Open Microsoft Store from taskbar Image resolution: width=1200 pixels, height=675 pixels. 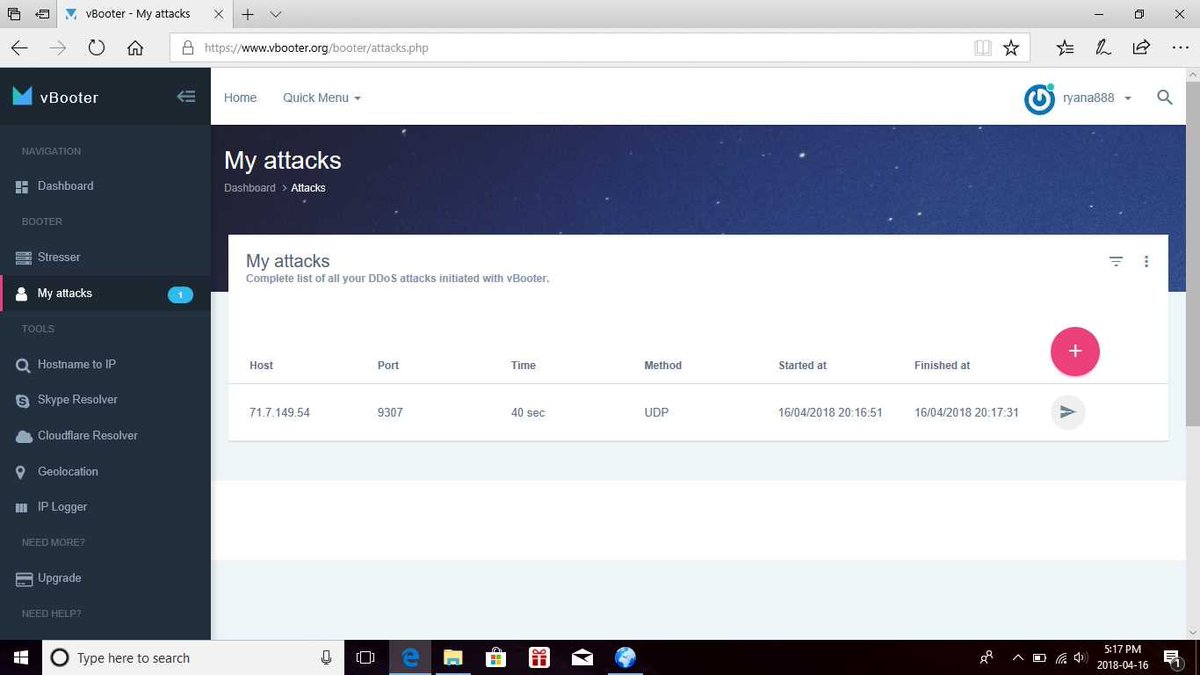(x=496, y=658)
